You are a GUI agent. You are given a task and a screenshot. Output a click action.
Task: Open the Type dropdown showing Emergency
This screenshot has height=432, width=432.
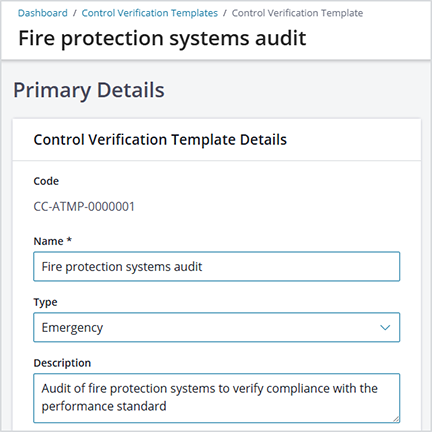pos(217,327)
